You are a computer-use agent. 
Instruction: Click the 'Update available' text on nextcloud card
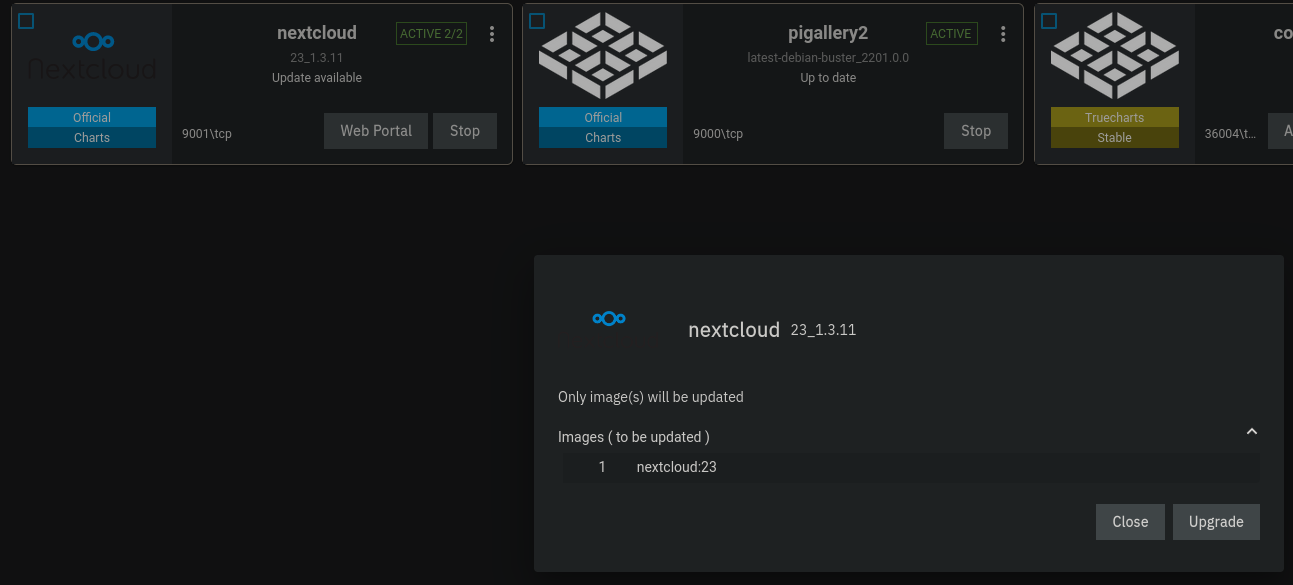click(317, 78)
